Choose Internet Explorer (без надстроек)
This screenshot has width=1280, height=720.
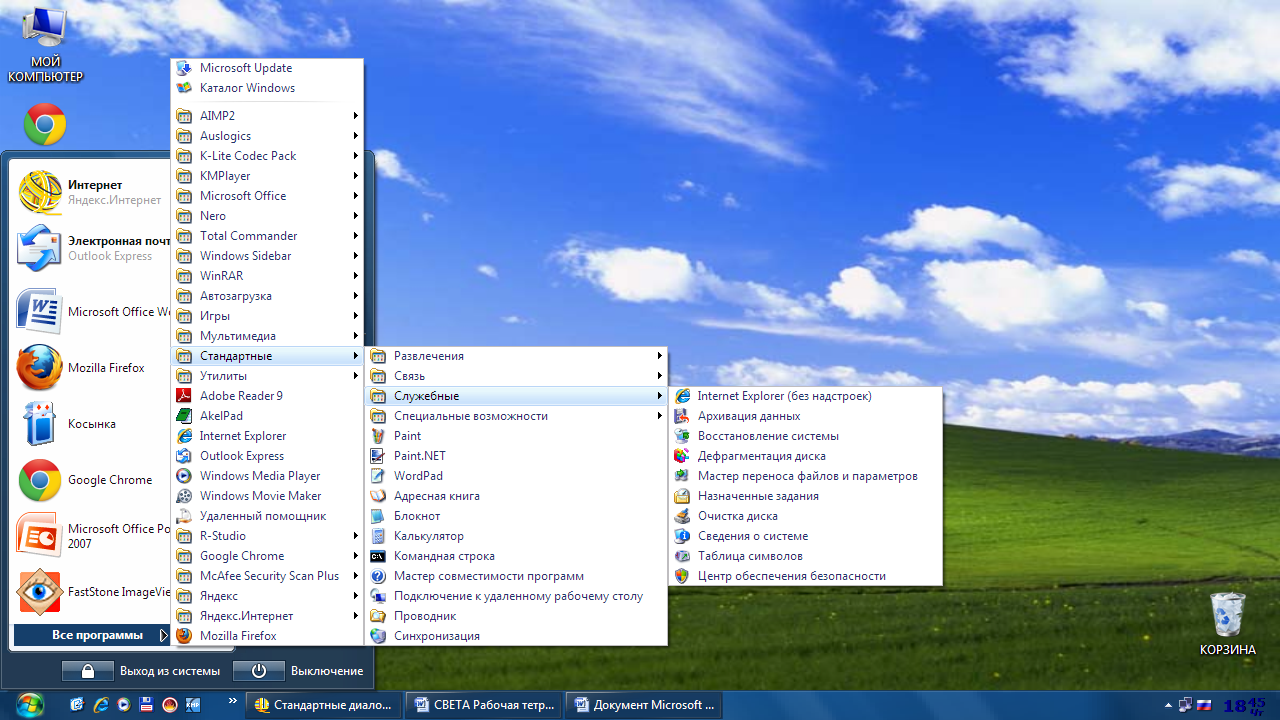tap(805, 396)
